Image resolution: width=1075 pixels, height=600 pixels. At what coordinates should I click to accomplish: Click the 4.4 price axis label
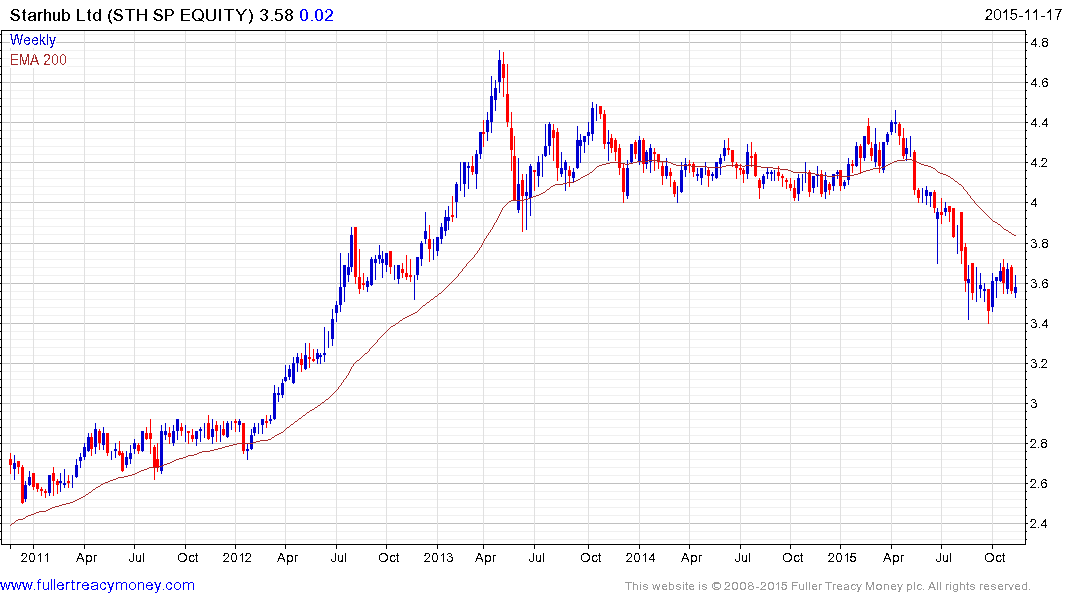pos(1039,123)
